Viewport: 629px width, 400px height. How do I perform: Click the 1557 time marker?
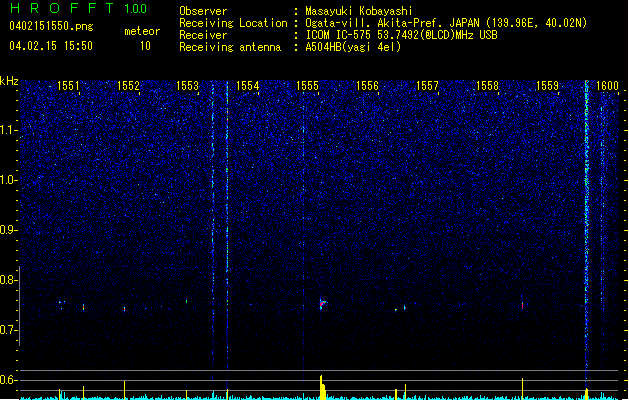coord(427,86)
